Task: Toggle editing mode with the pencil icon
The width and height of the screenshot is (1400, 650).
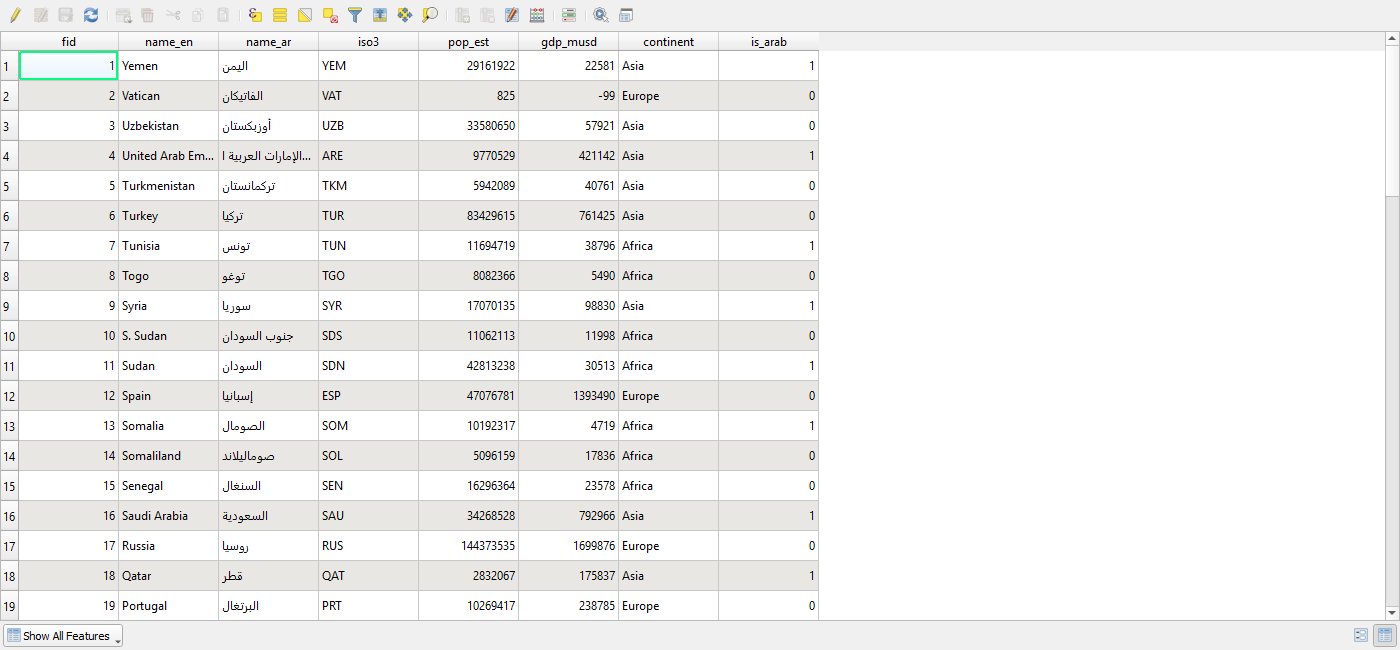Action: (x=15, y=15)
